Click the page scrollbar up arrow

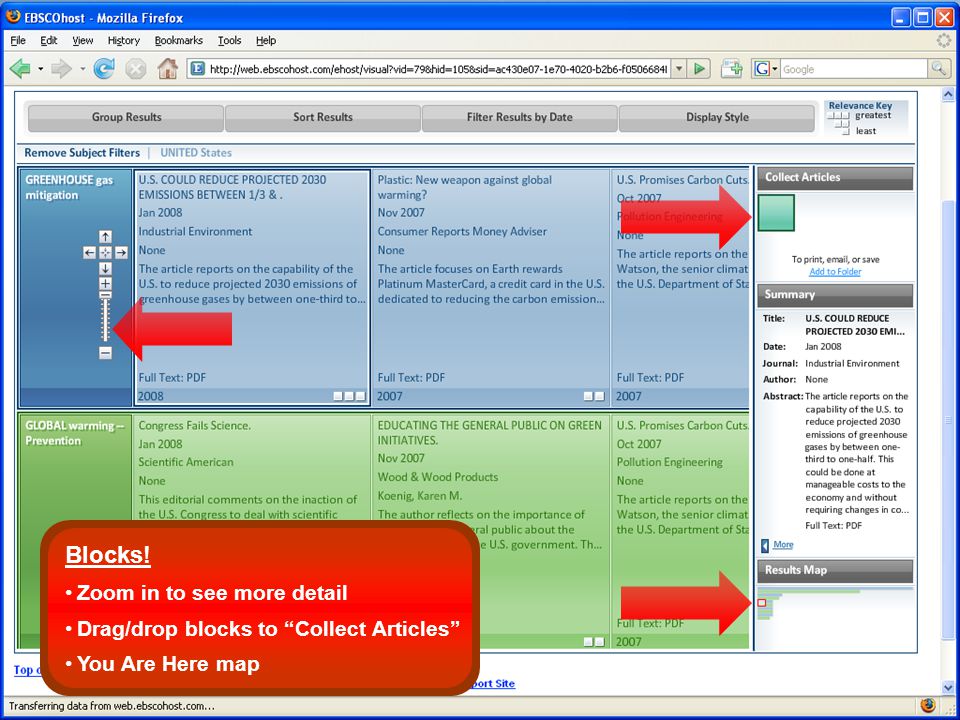(948, 95)
